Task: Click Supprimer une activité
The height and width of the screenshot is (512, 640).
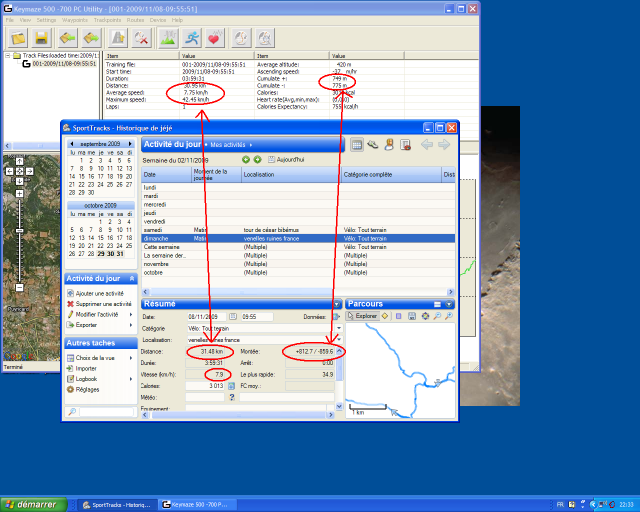Action: tap(99, 304)
